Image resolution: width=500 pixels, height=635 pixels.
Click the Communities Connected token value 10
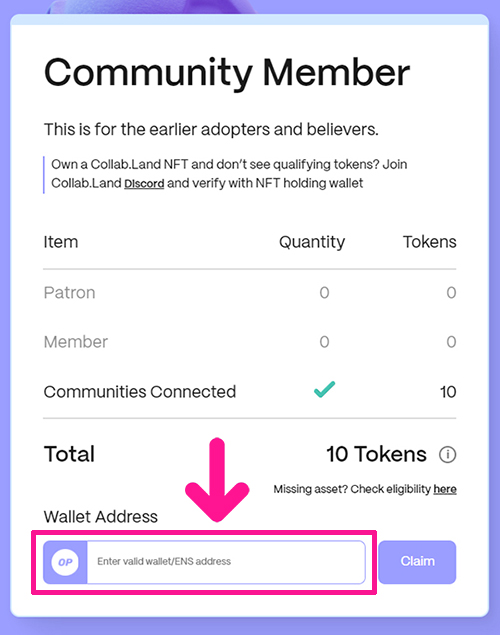click(x=448, y=392)
